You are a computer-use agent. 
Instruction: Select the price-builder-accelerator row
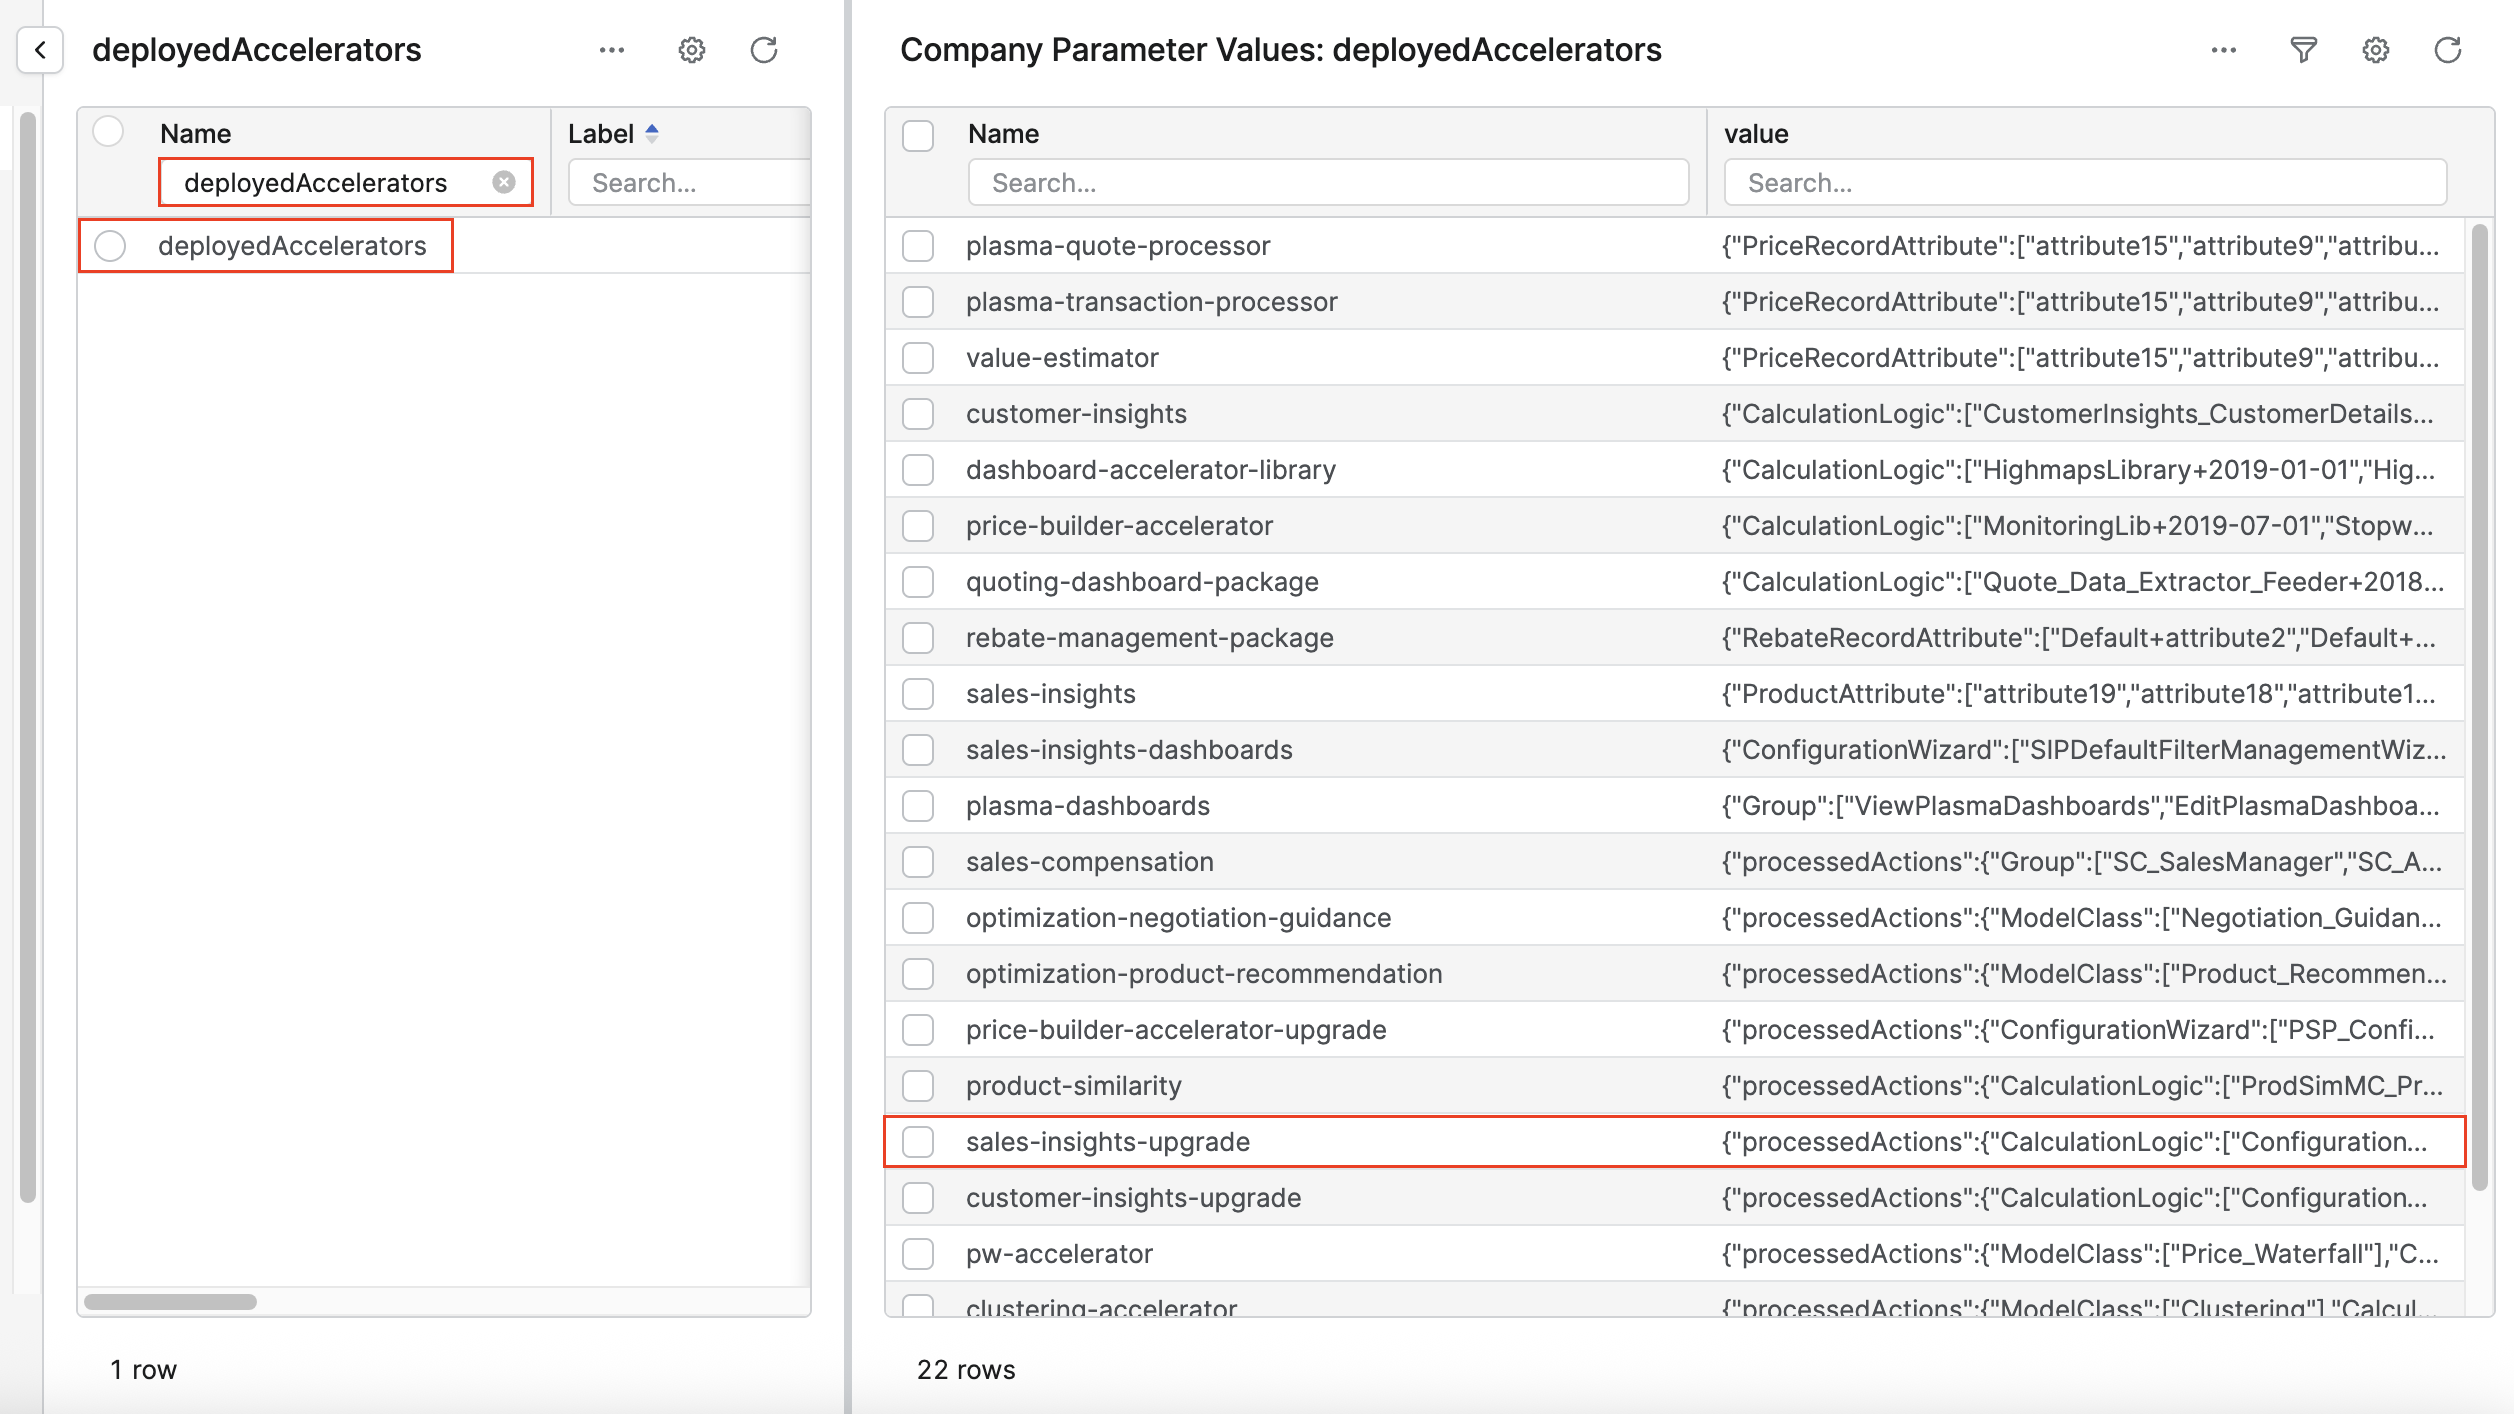(x=1120, y=525)
